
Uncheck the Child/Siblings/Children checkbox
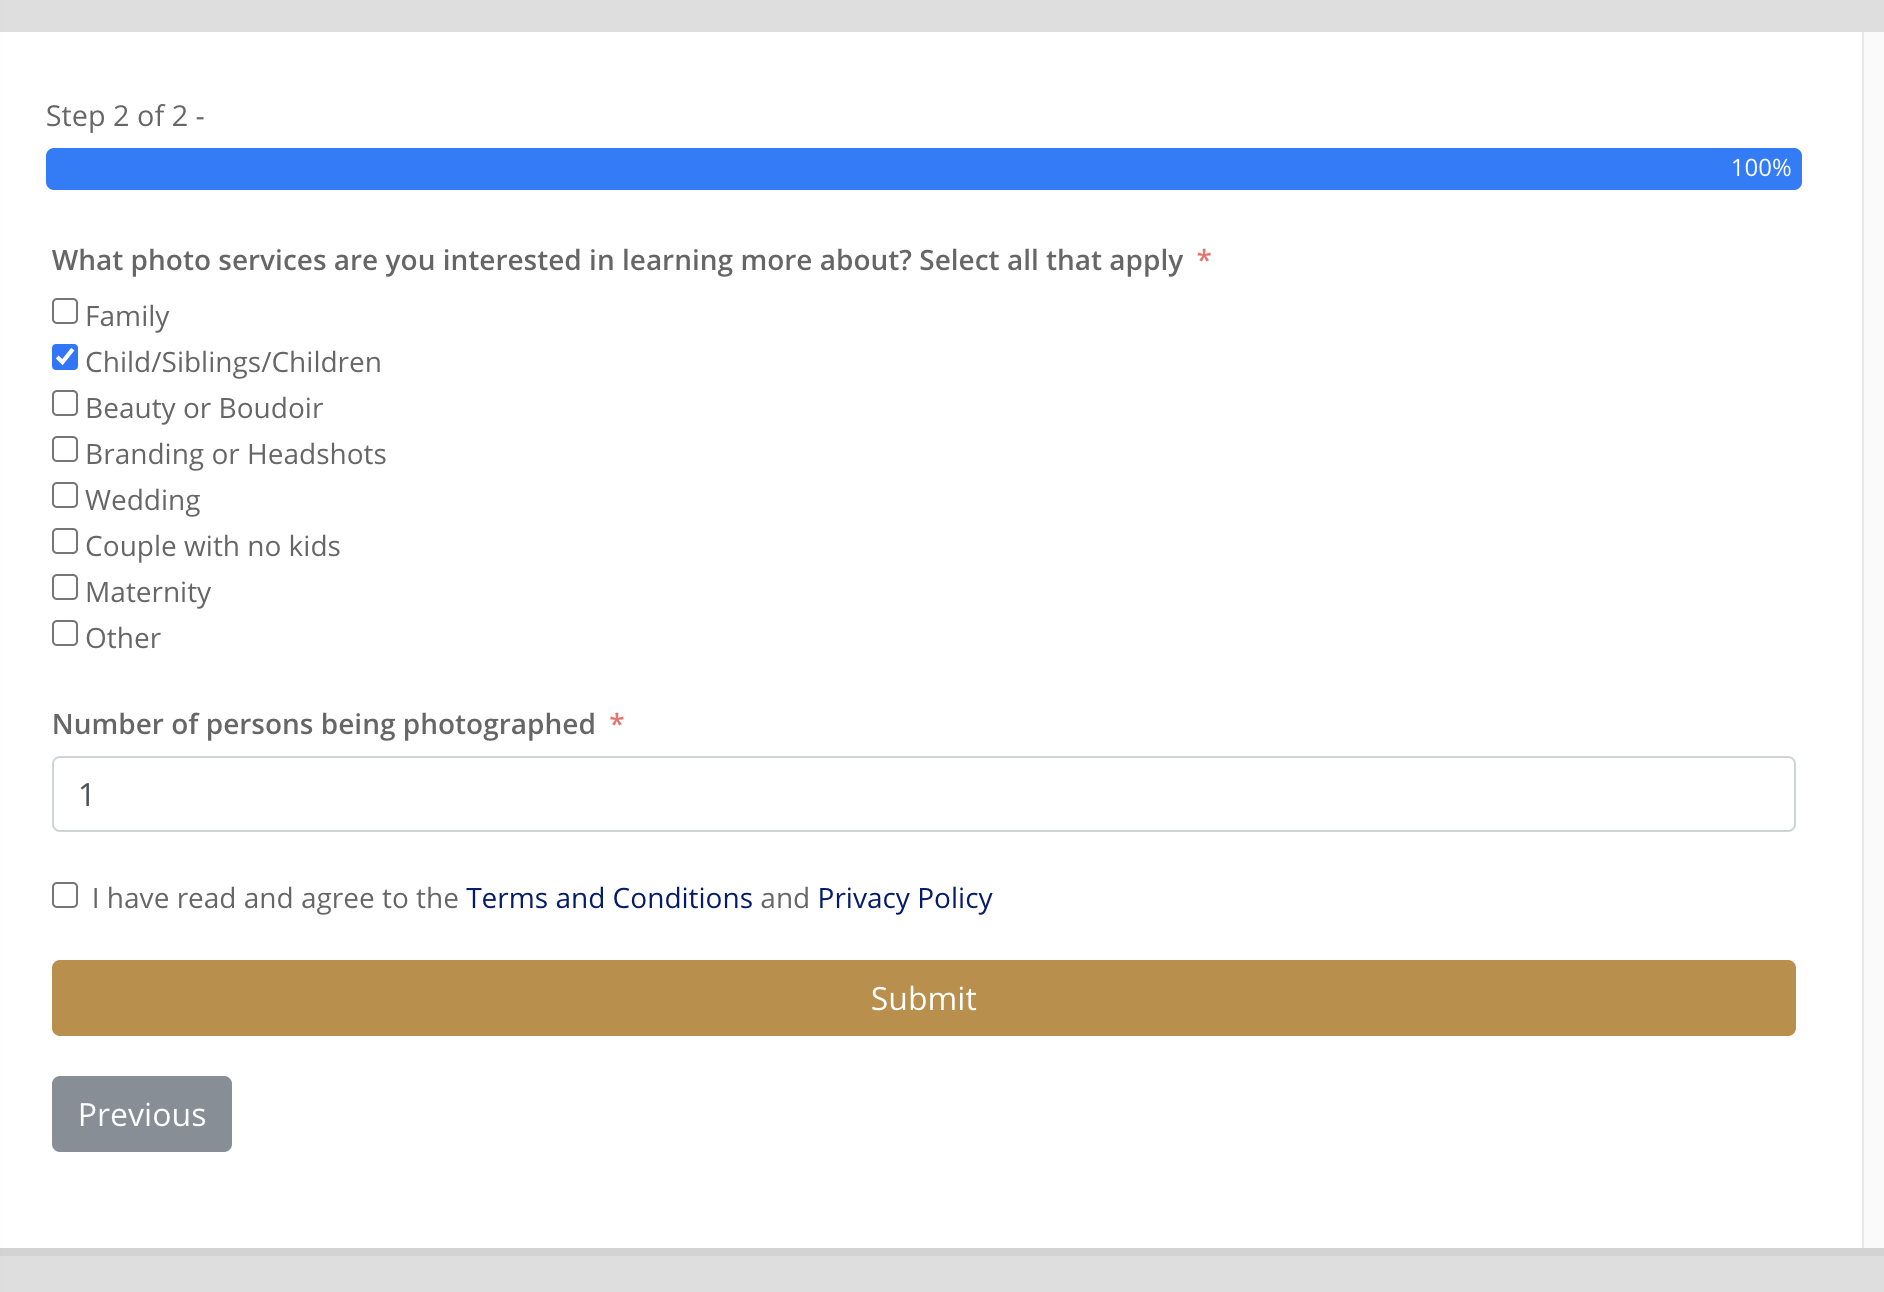pos(65,357)
